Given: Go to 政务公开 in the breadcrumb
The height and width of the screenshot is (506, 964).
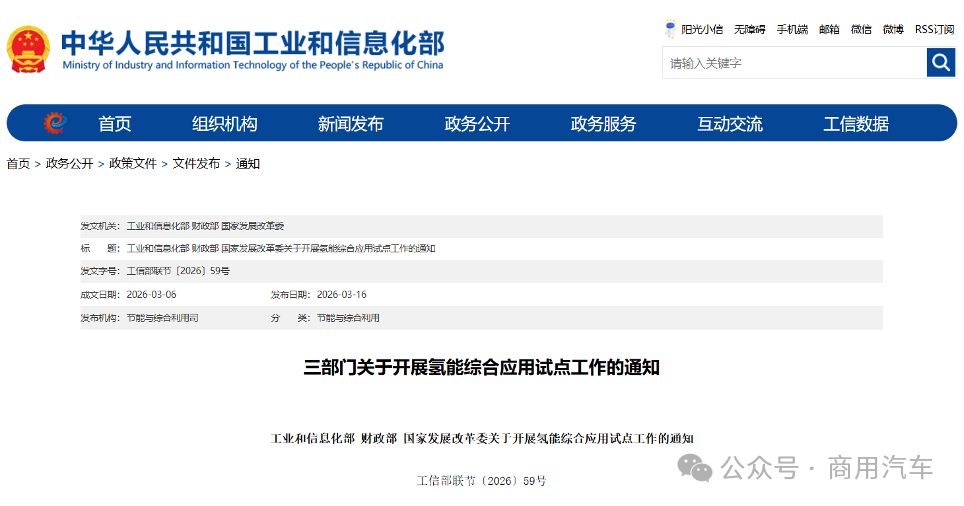Looking at the screenshot, I should click(x=69, y=164).
